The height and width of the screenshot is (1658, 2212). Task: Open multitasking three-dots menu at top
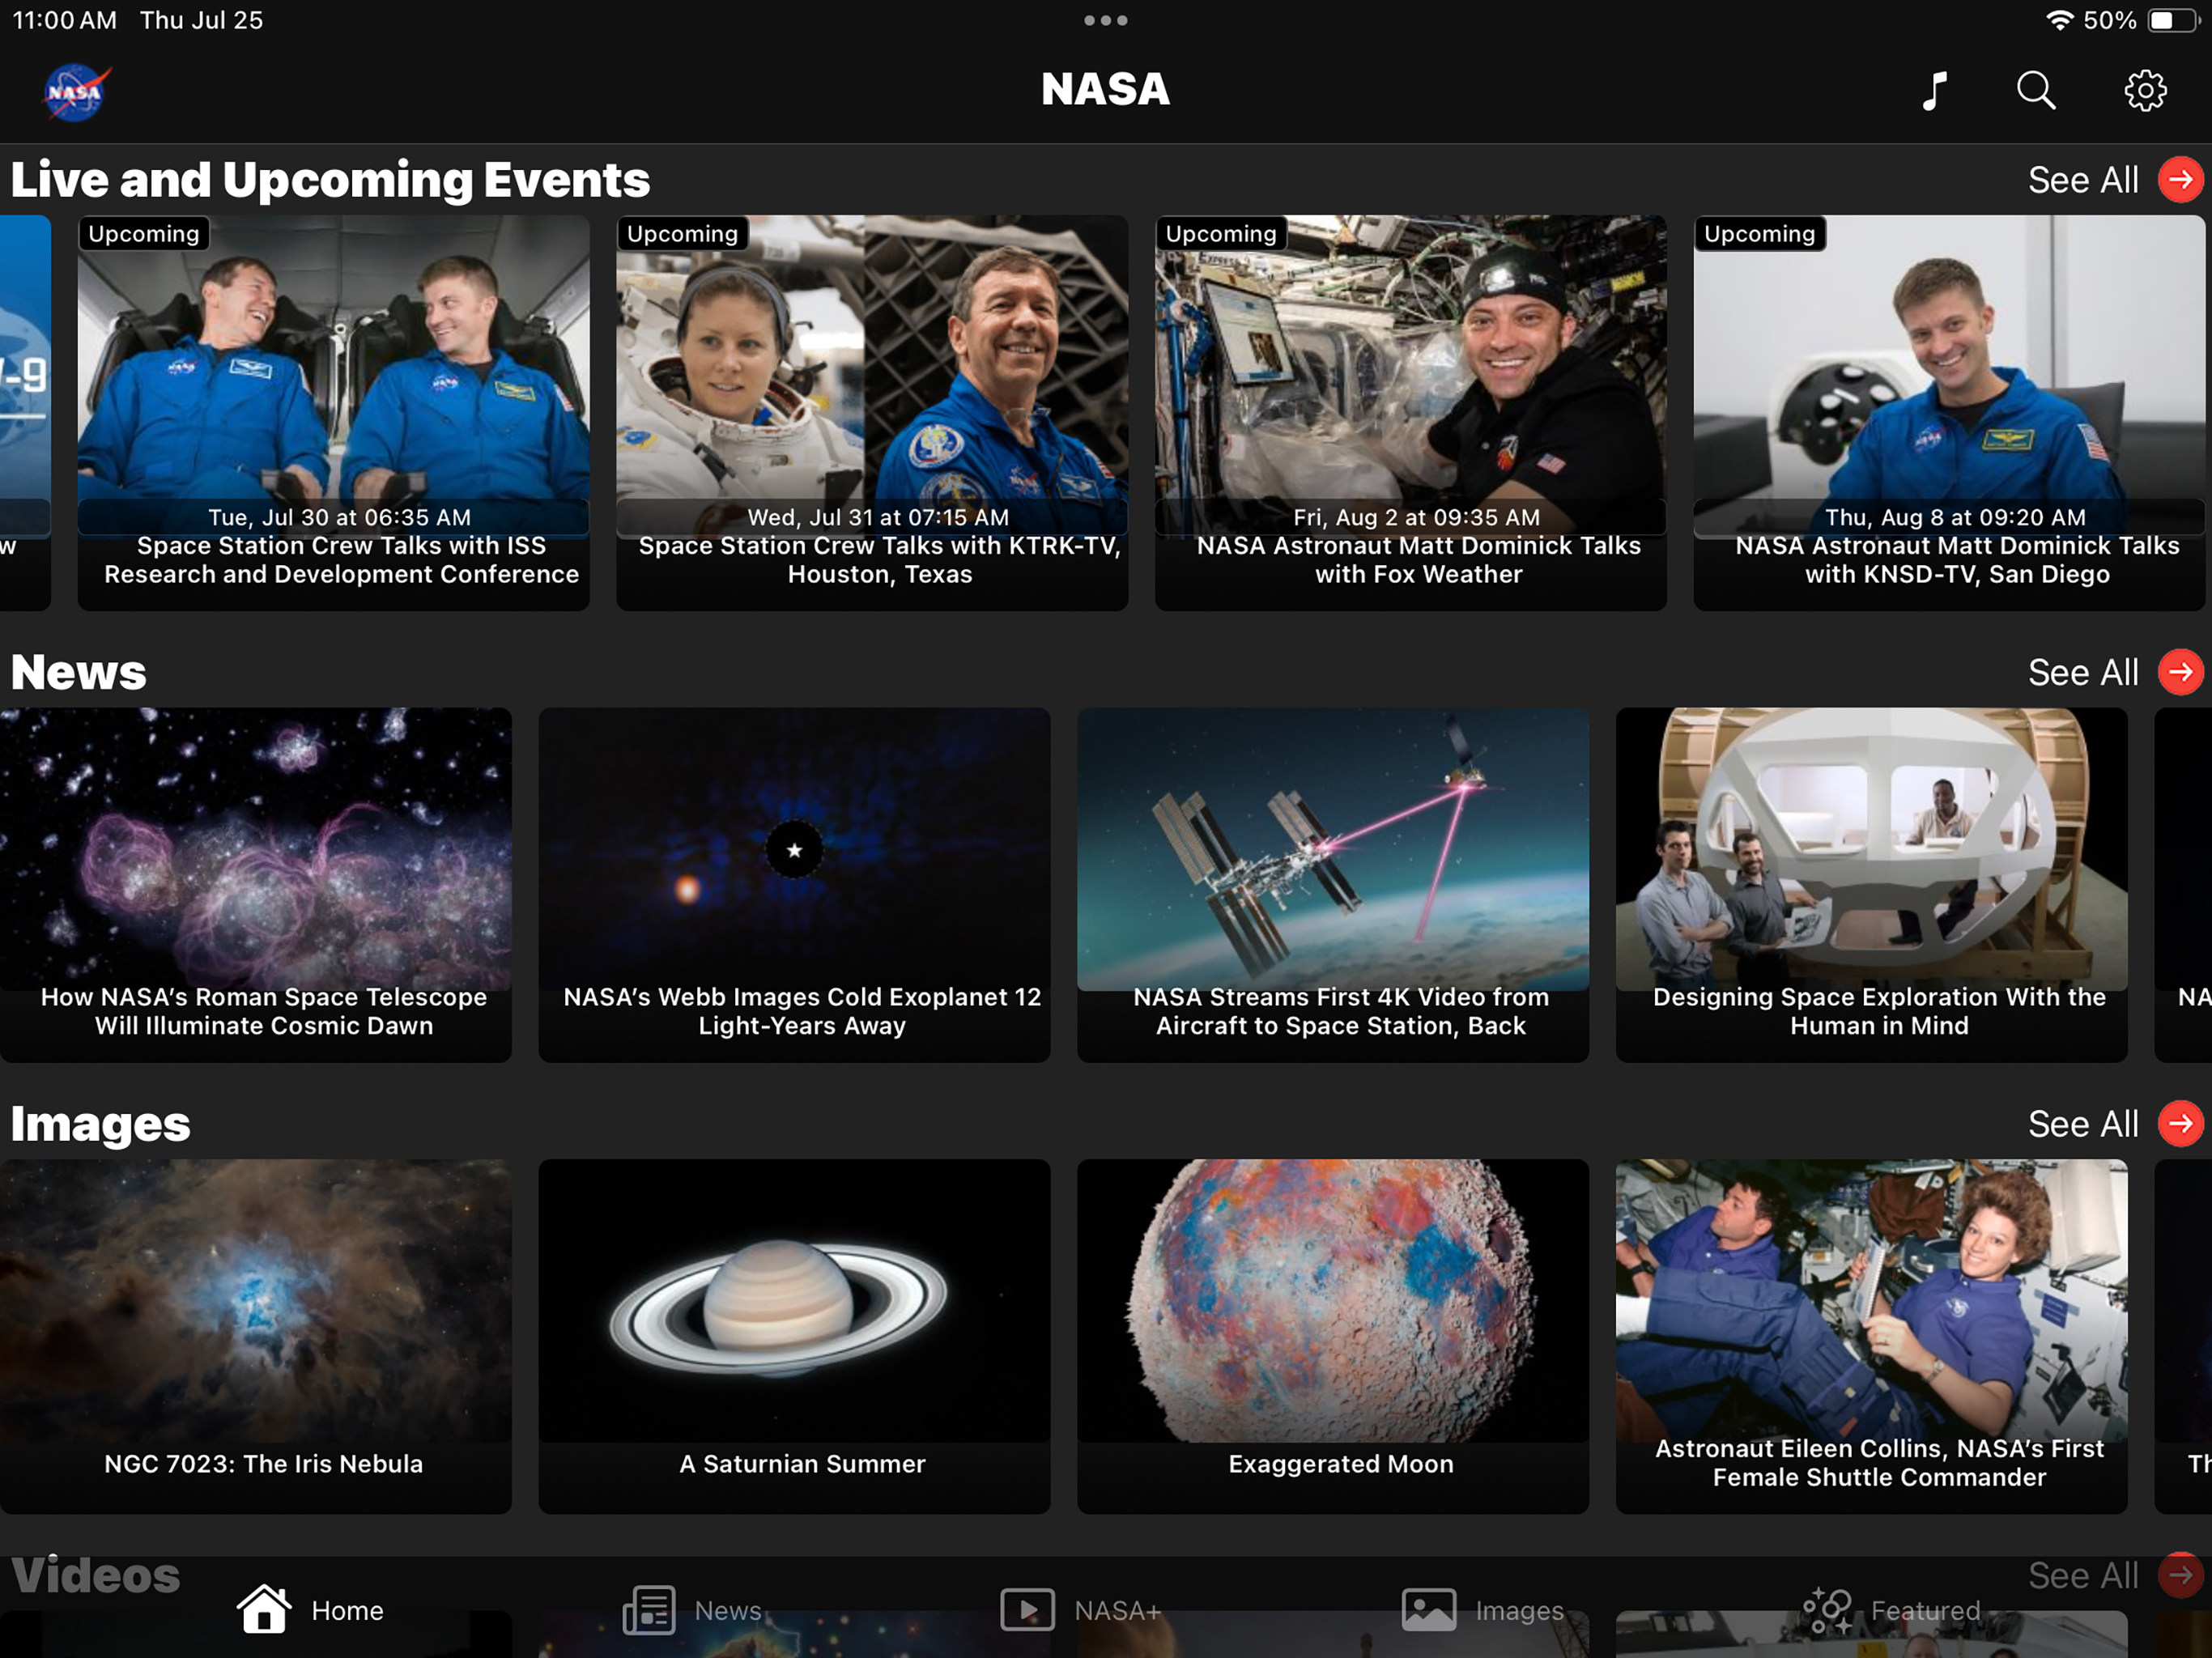(x=1105, y=20)
